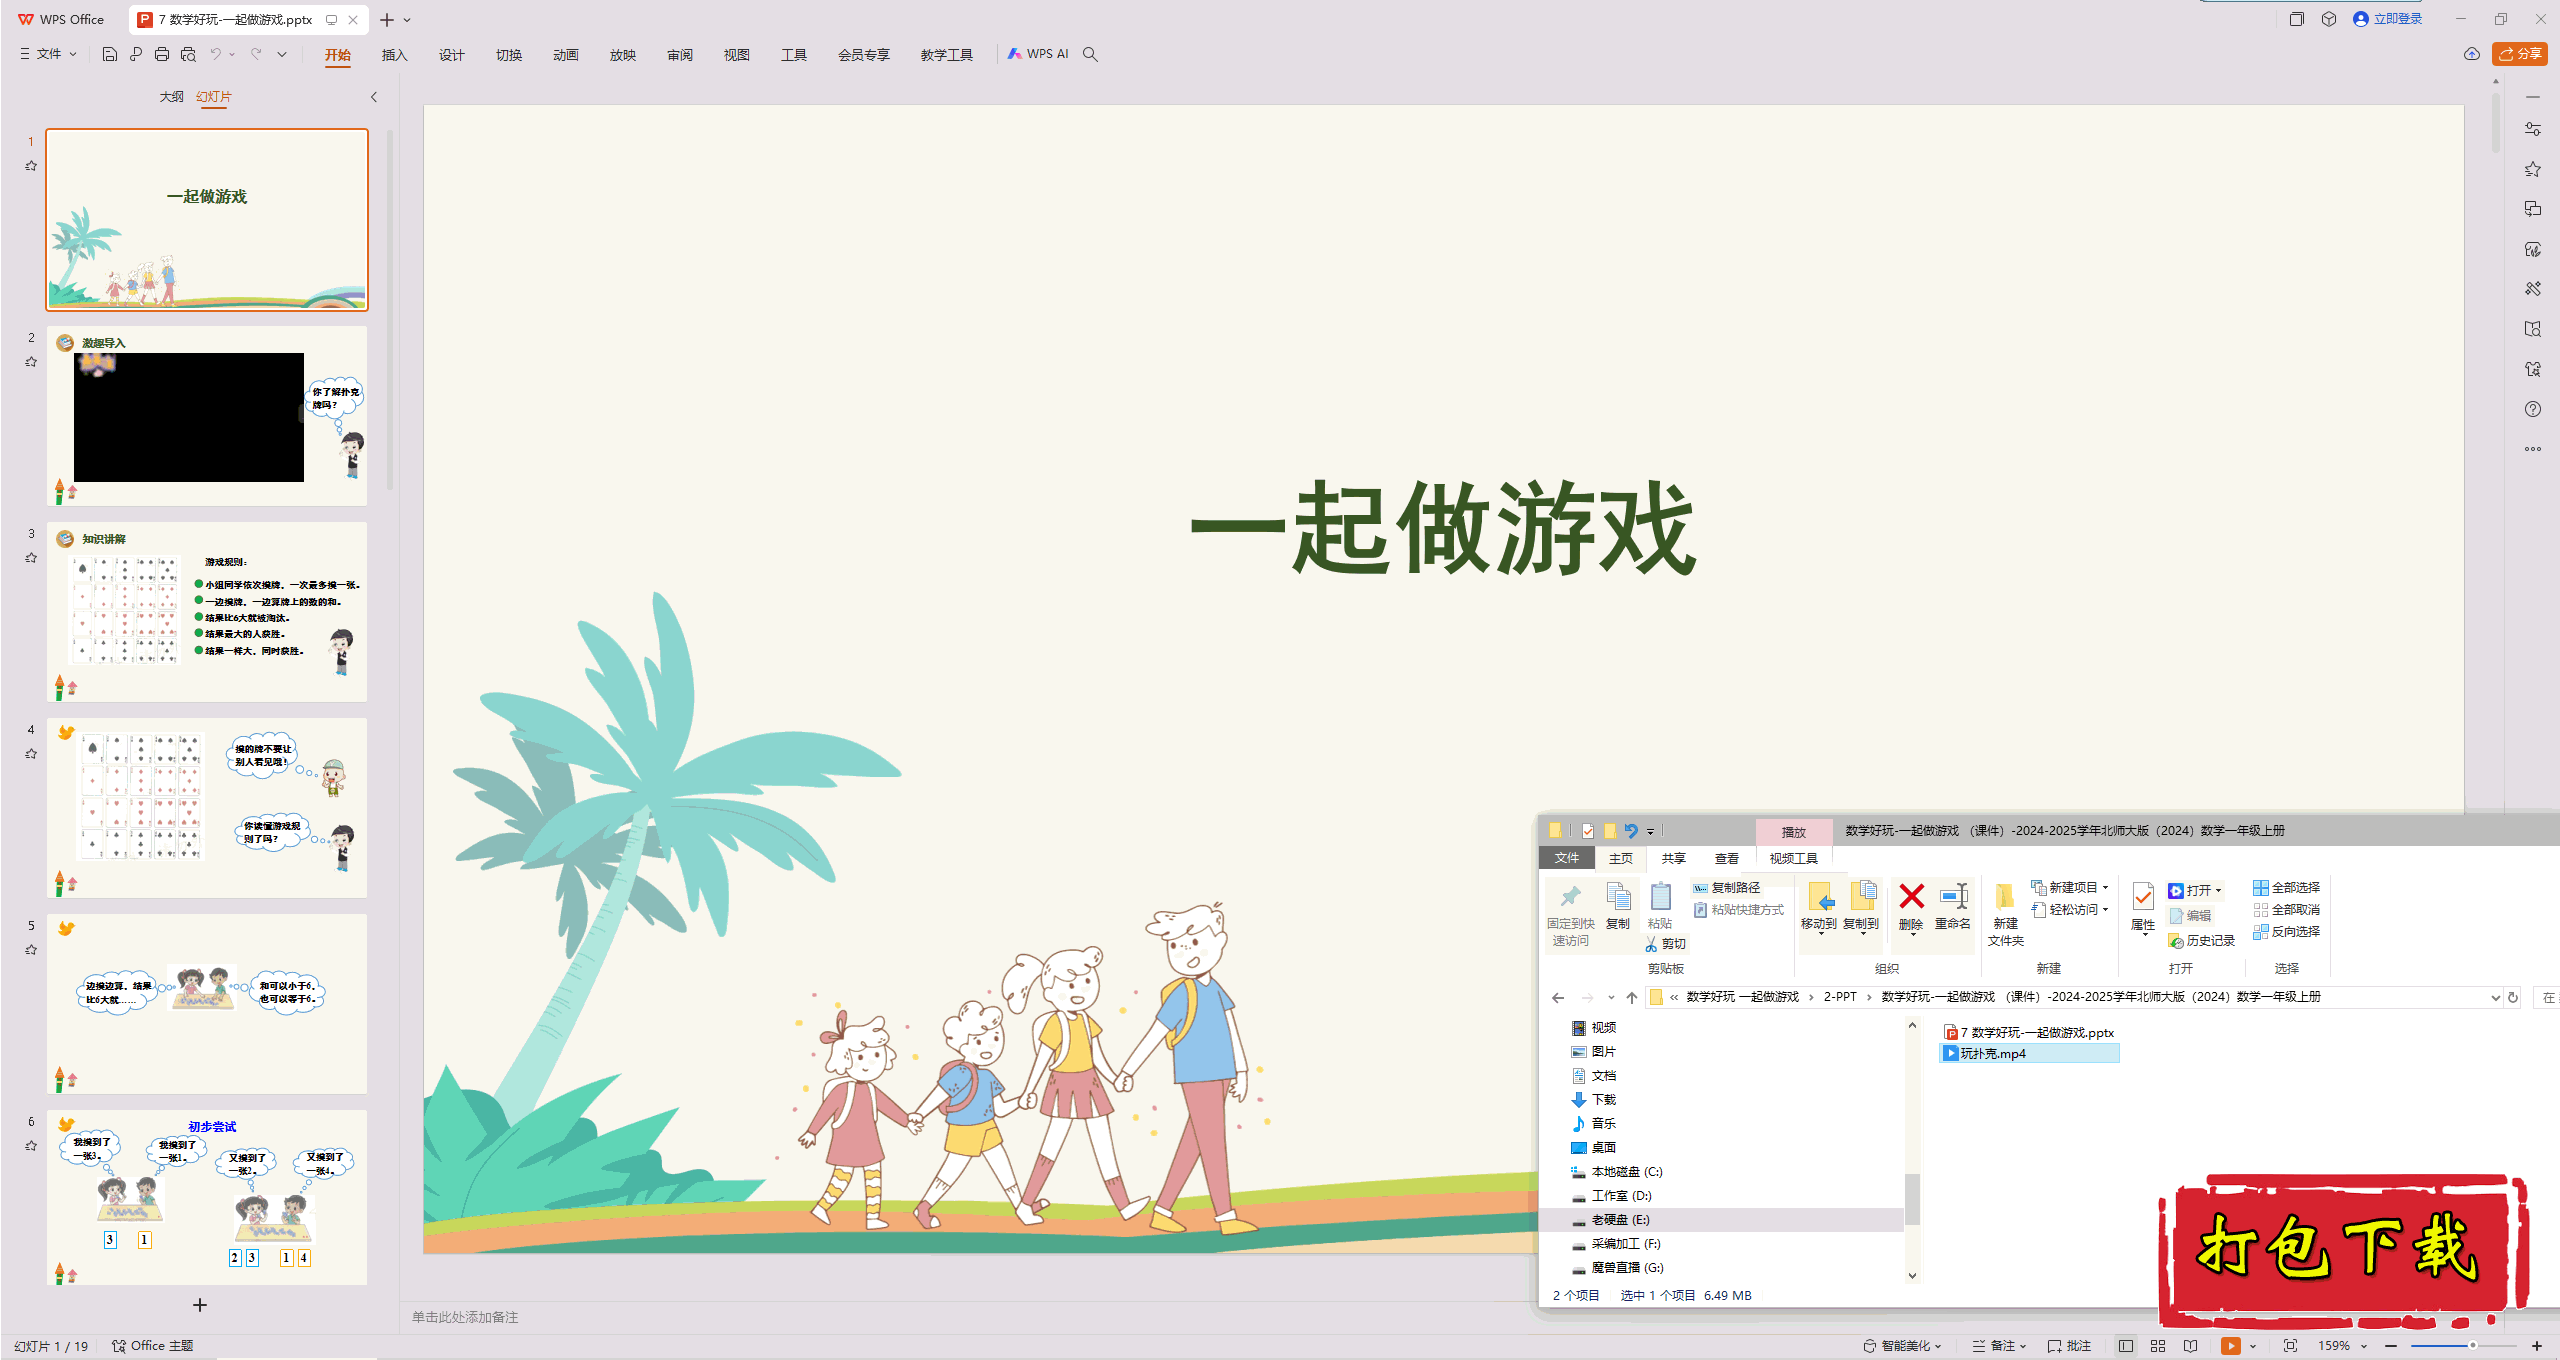Click the zoom out minus button

tap(2391, 1346)
